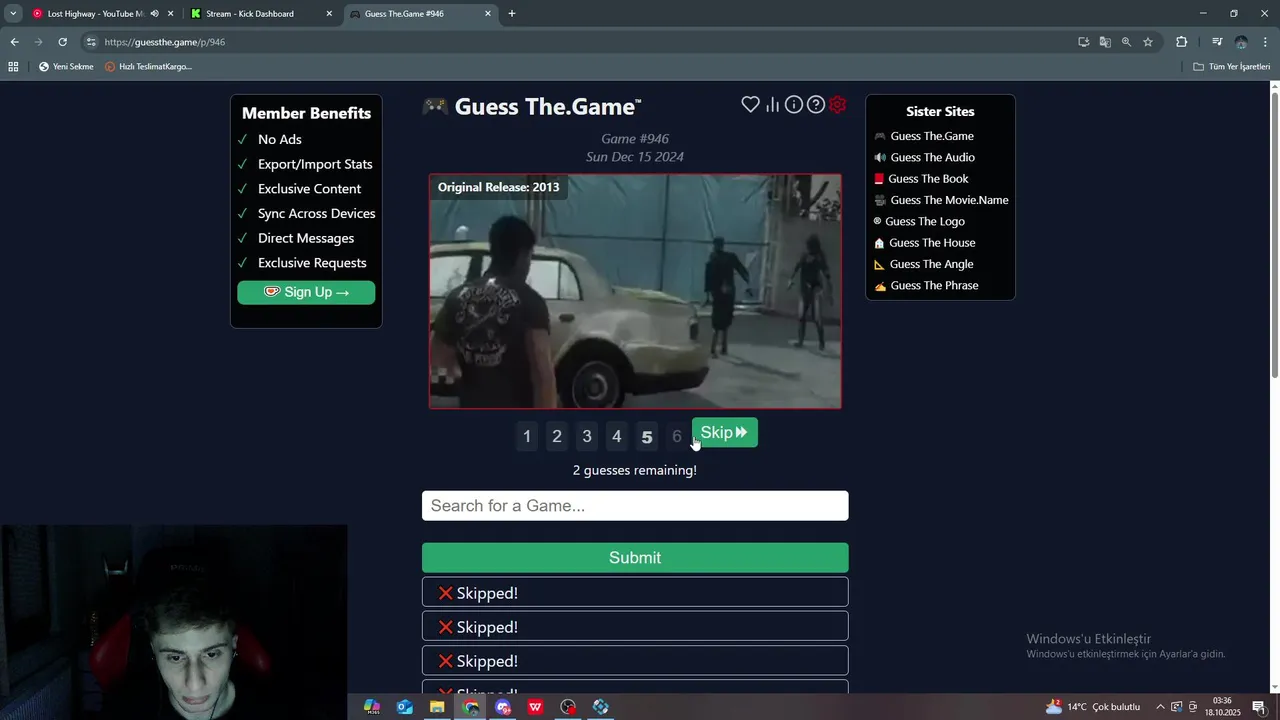Open WPS Office from taskbar
The height and width of the screenshot is (720, 1280).
536,707
